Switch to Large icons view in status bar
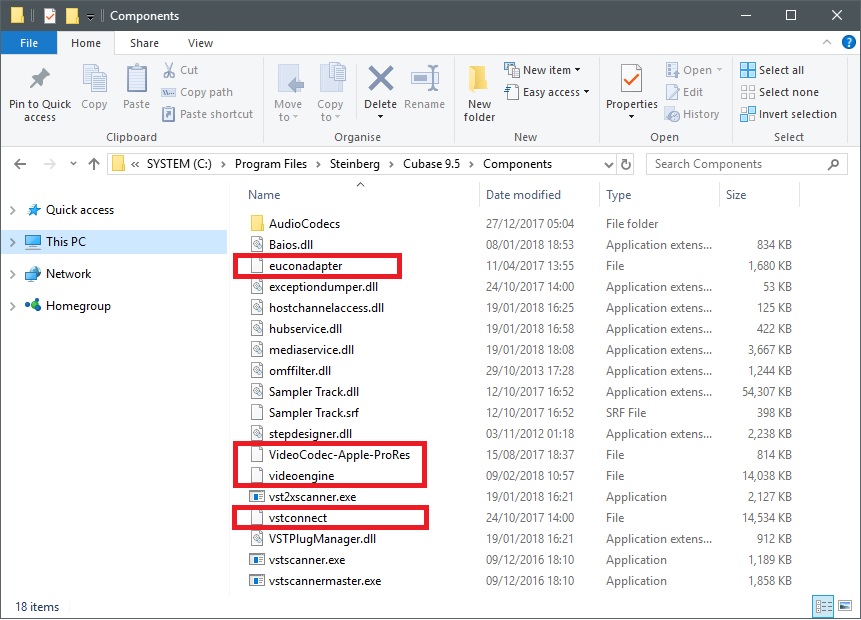The image size is (861, 620). point(845,606)
